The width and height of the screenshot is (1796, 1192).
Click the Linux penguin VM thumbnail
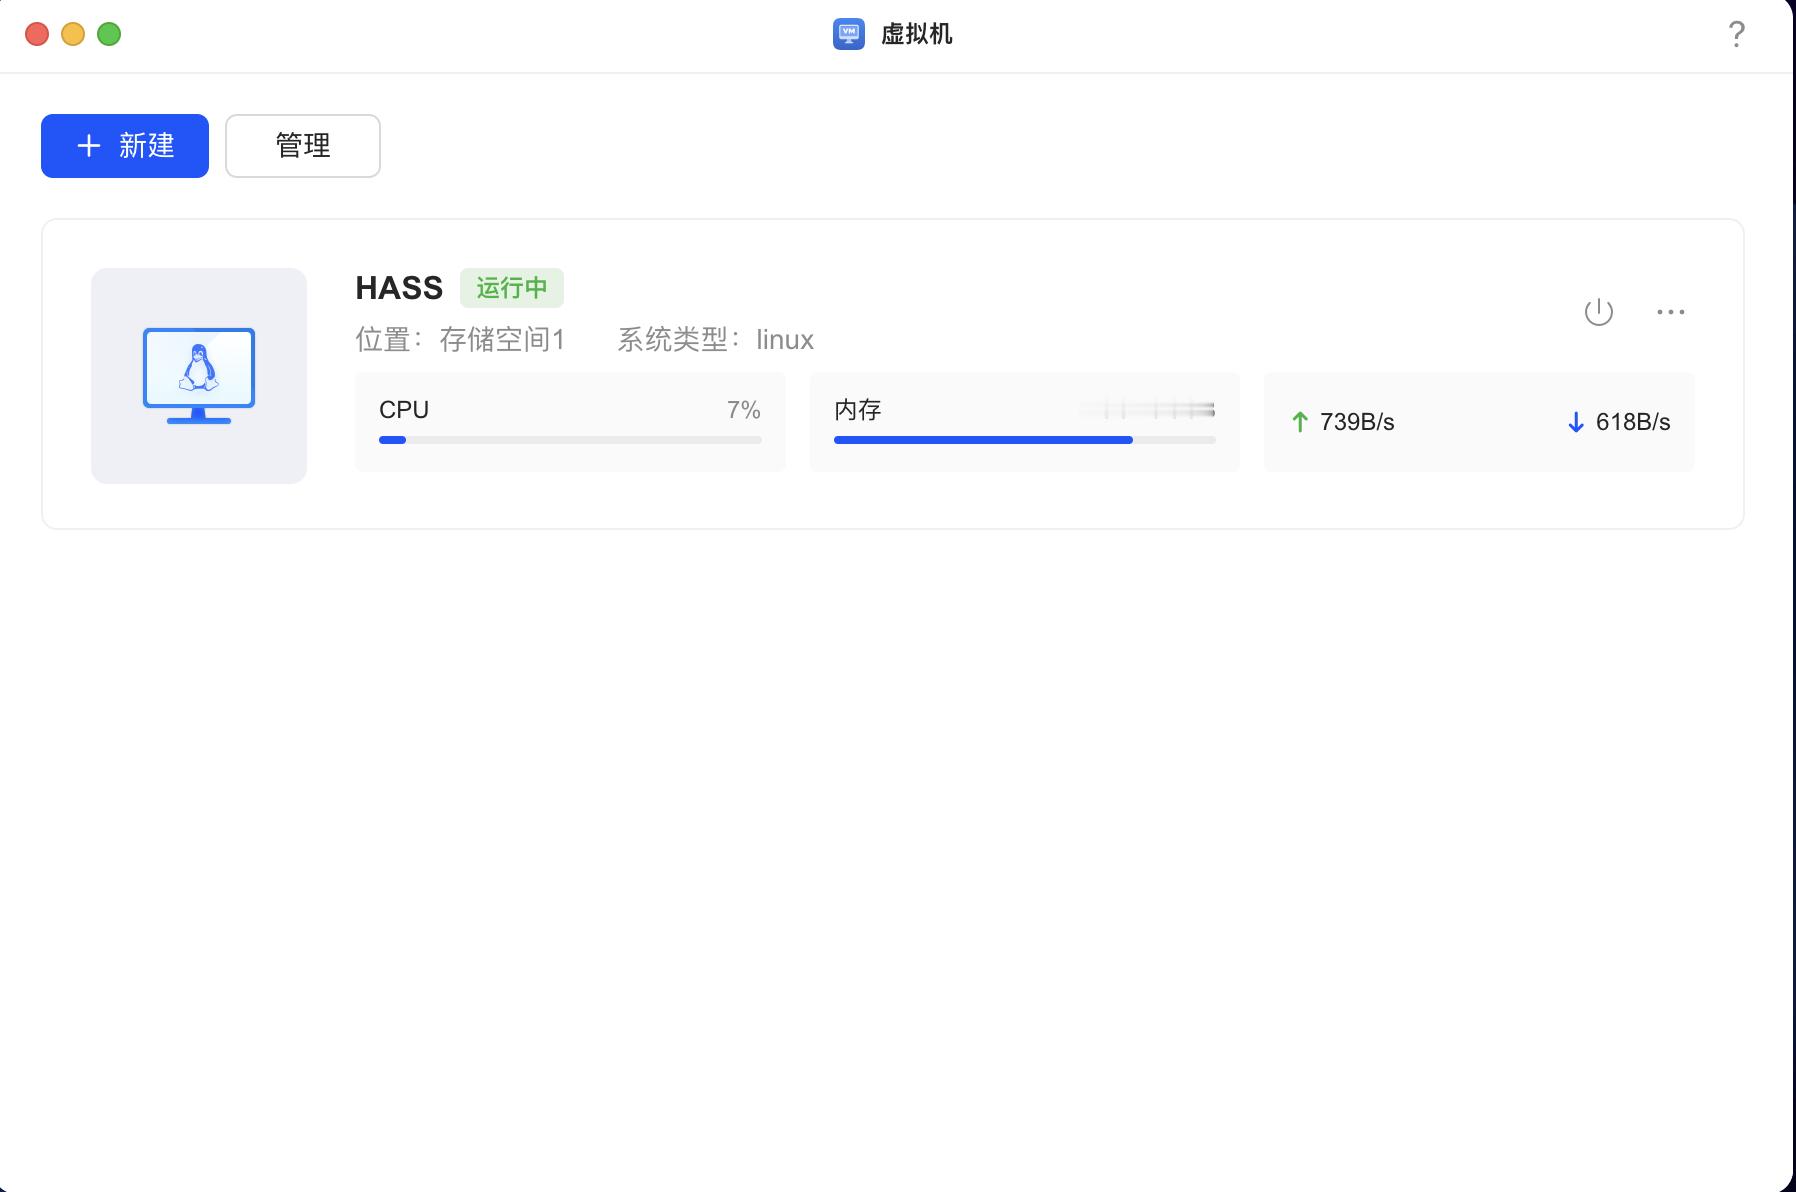click(198, 374)
